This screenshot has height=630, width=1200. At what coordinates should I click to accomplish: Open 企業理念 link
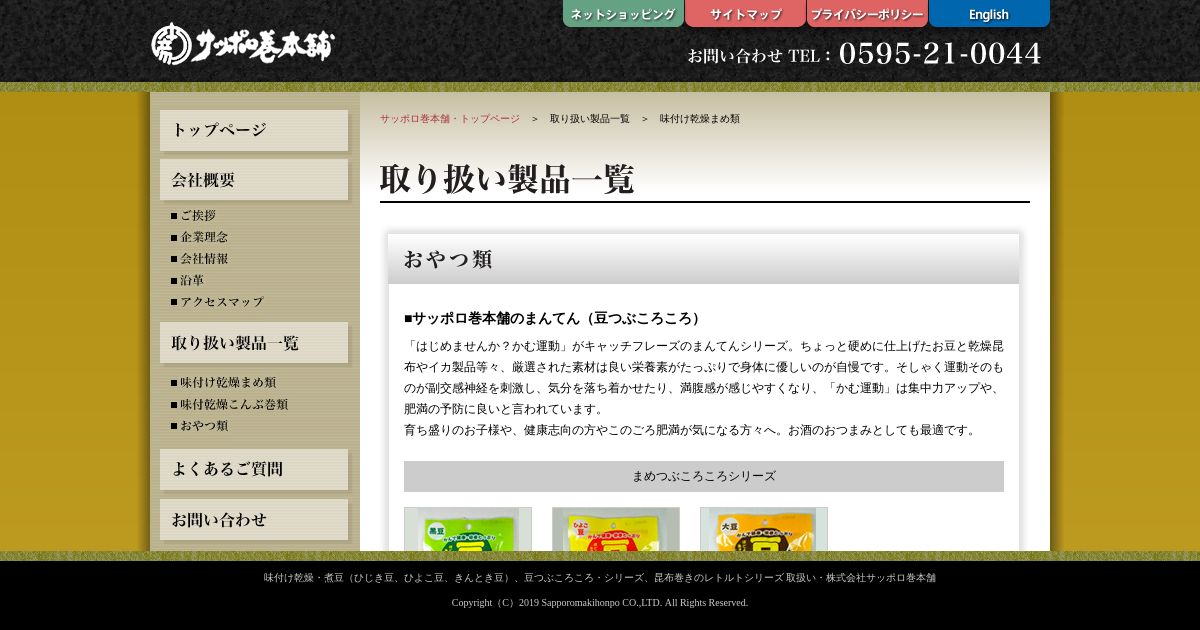point(199,237)
